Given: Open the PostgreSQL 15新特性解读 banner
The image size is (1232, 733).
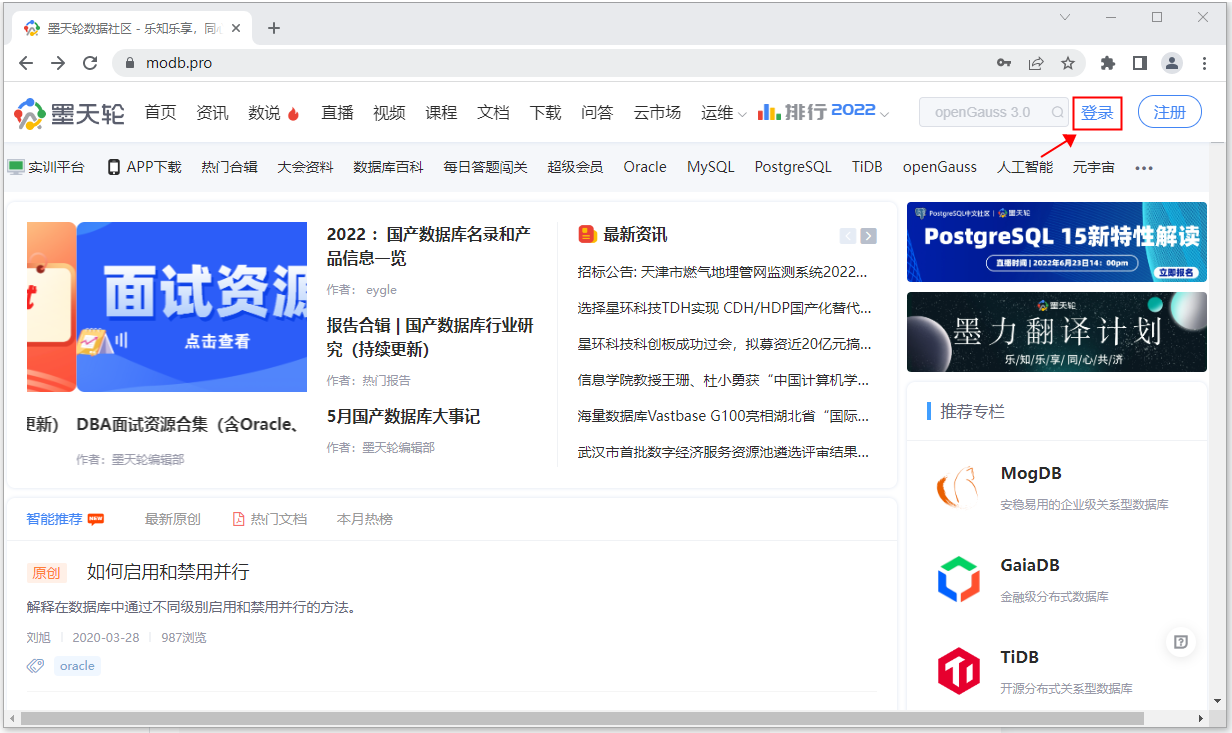Looking at the screenshot, I should point(1056,242).
